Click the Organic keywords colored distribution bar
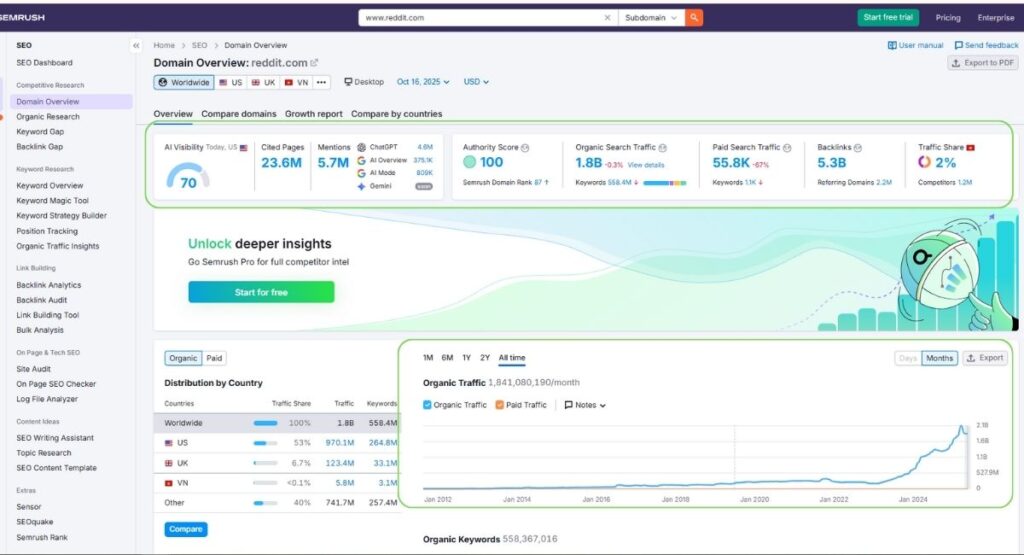The height and width of the screenshot is (555, 1024). (665, 183)
